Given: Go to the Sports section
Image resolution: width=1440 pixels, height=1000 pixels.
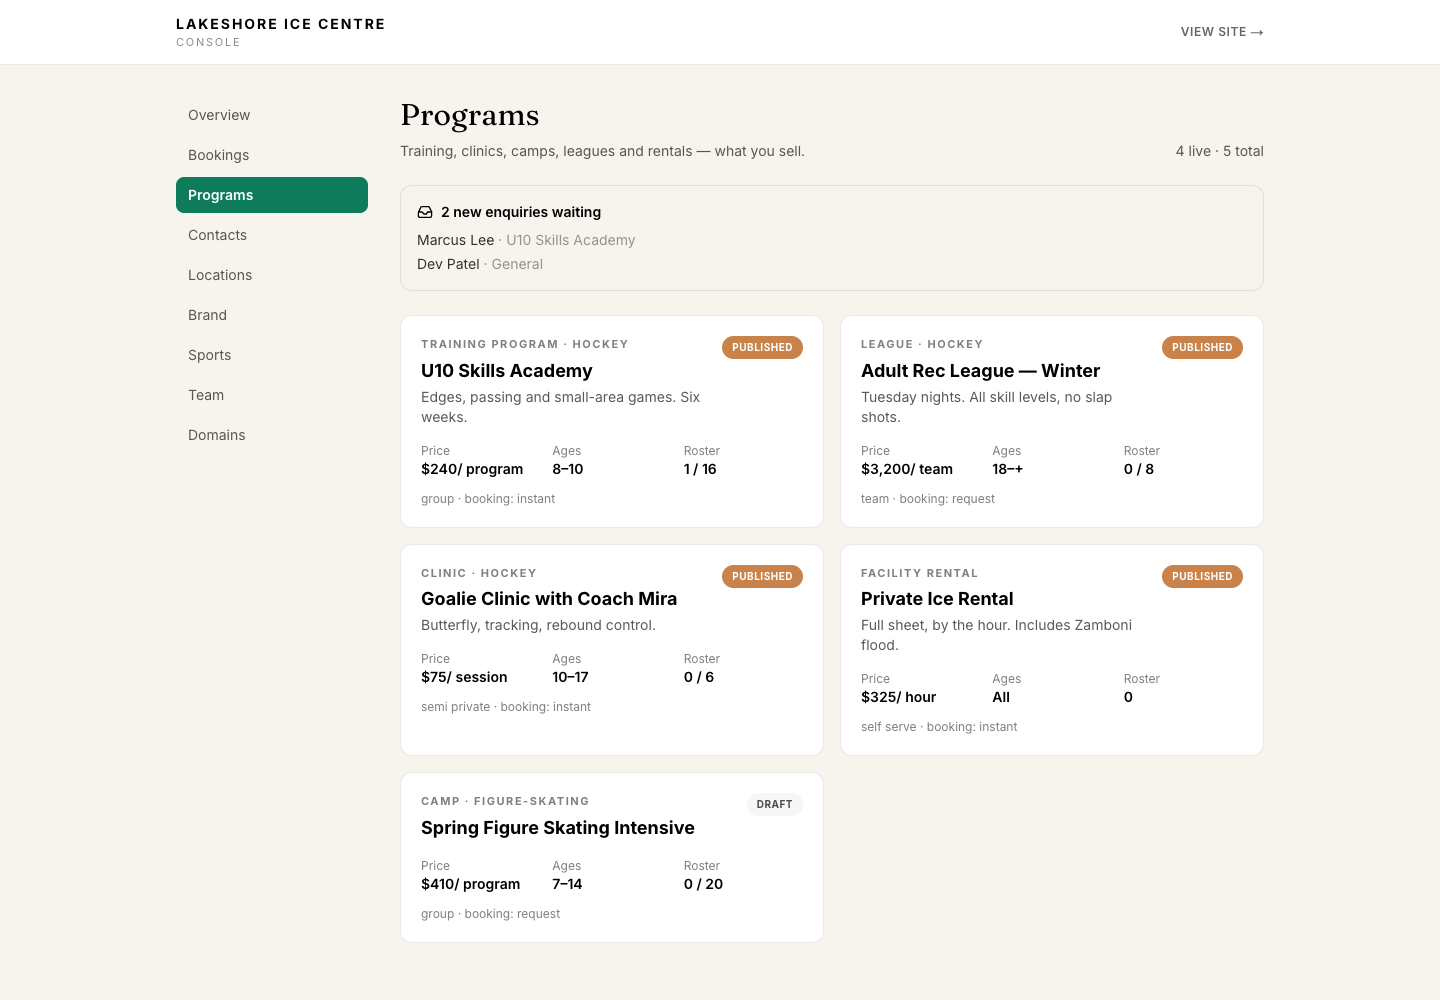Looking at the screenshot, I should pos(272,355).
